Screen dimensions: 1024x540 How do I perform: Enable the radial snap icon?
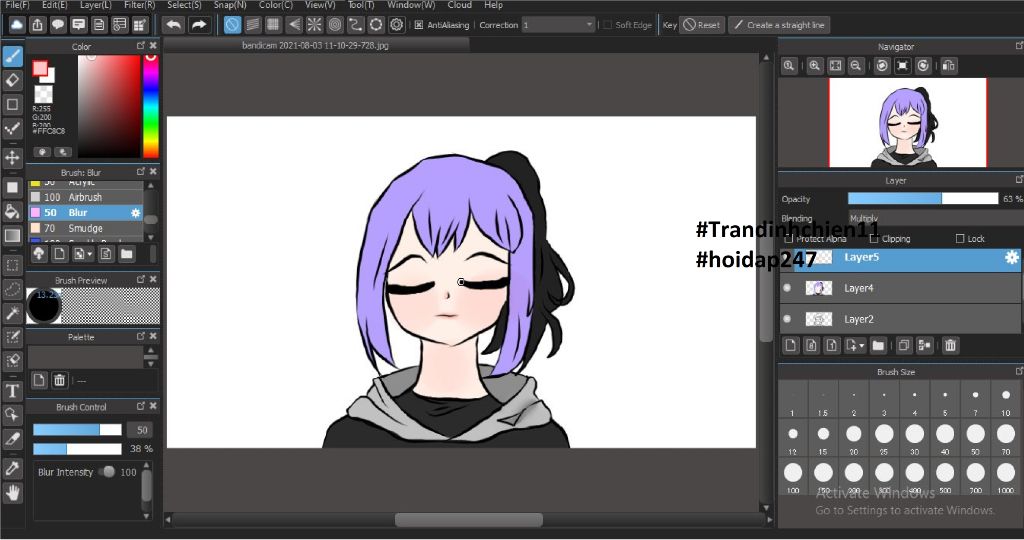click(x=314, y=25)
